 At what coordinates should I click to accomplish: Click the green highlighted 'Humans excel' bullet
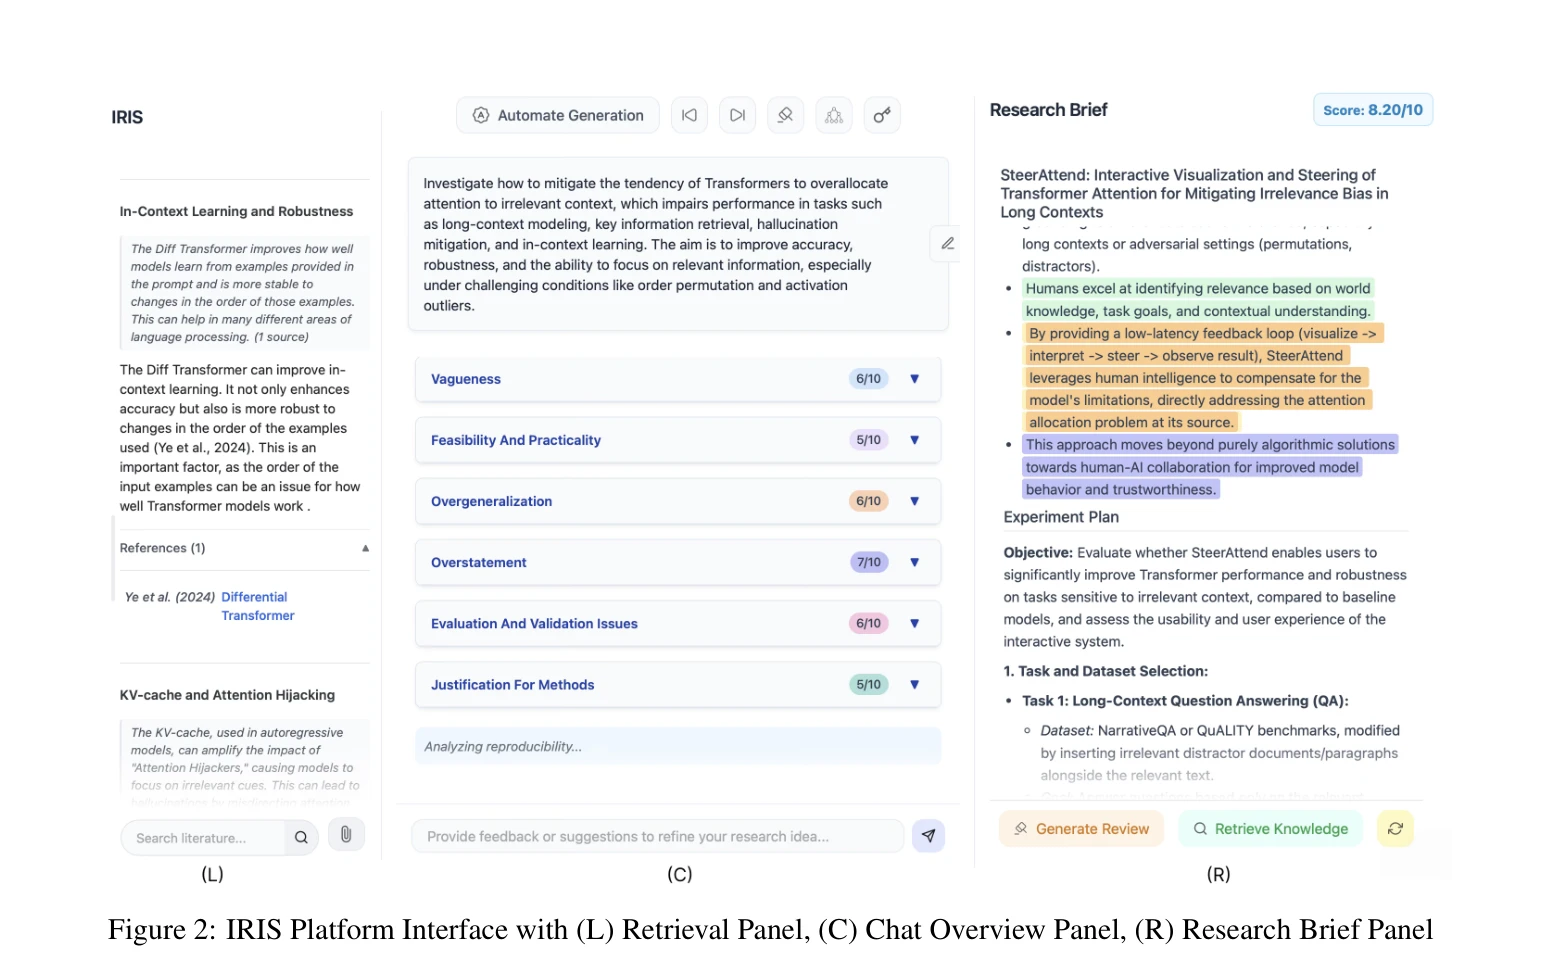1198,300
